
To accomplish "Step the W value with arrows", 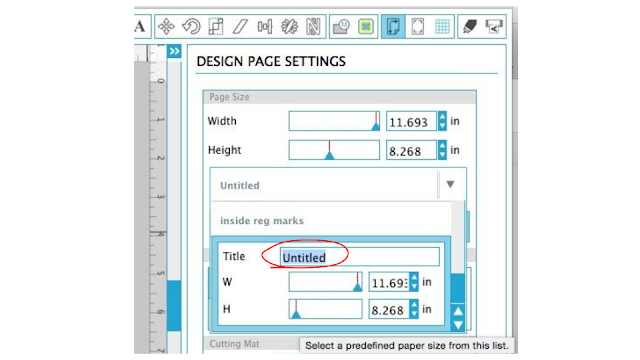I will click(414, 282).
